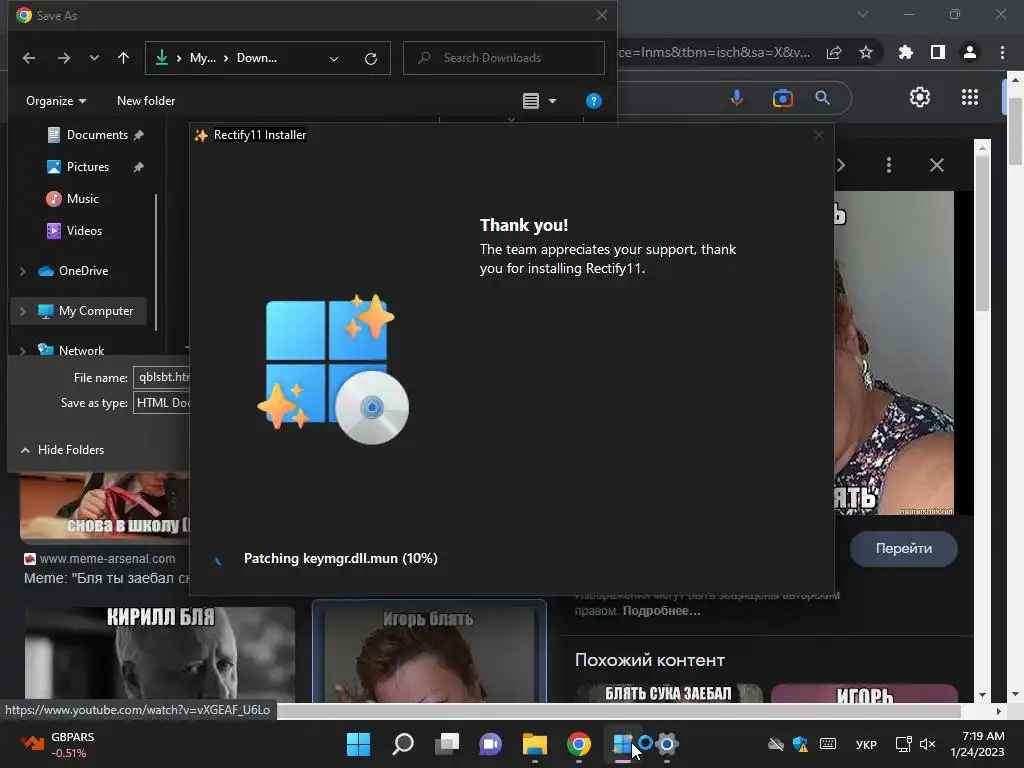
Task: Open the КИРИЛЛ БЛЯ meme thumbnail
Action: (160, 655)
